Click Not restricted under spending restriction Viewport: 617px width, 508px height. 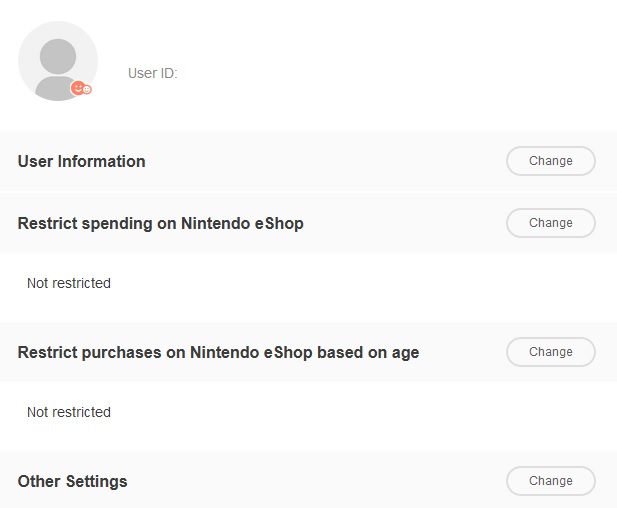[x=69, y=283]
